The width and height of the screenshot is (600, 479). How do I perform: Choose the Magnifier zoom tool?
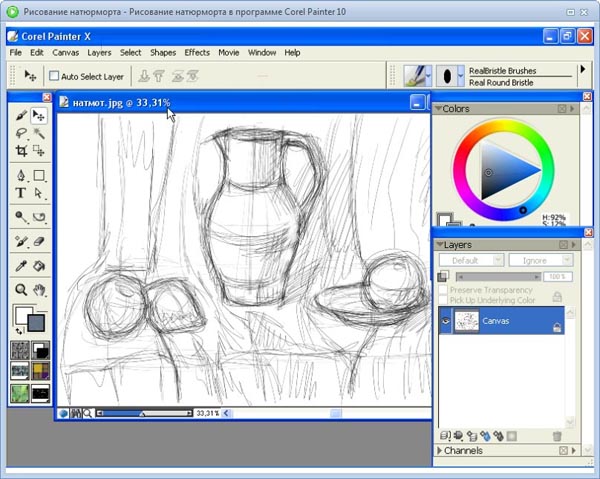21,290
